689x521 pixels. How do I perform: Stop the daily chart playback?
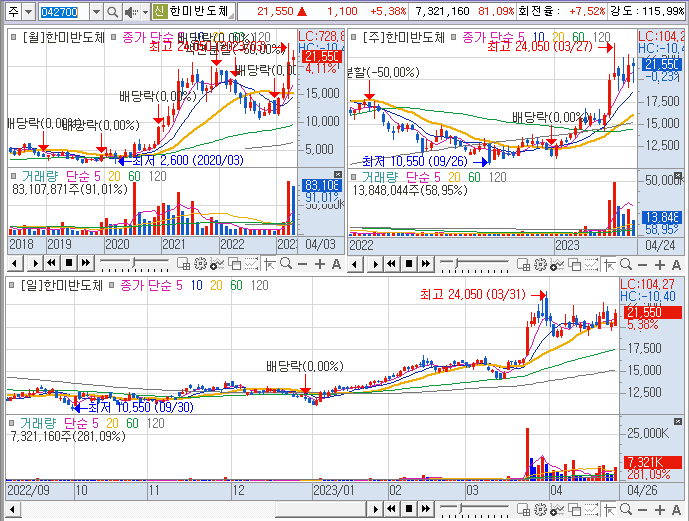click(409, 509)
